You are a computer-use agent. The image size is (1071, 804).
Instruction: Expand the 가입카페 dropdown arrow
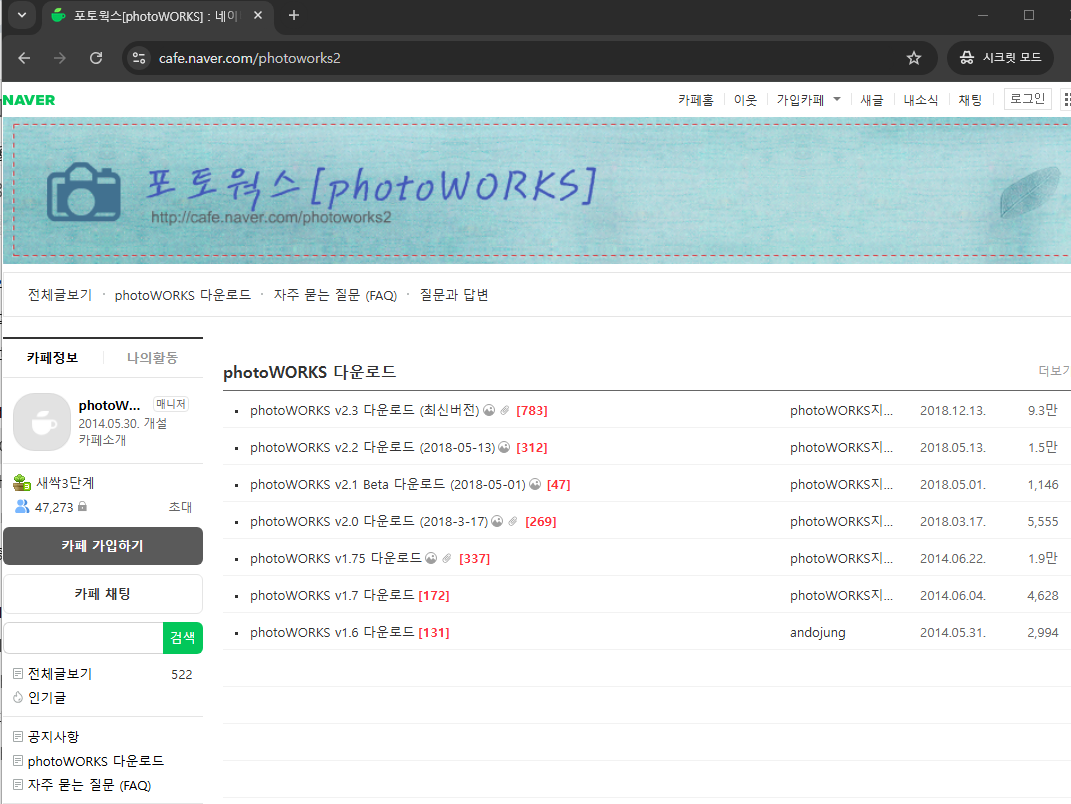(835, 99)
